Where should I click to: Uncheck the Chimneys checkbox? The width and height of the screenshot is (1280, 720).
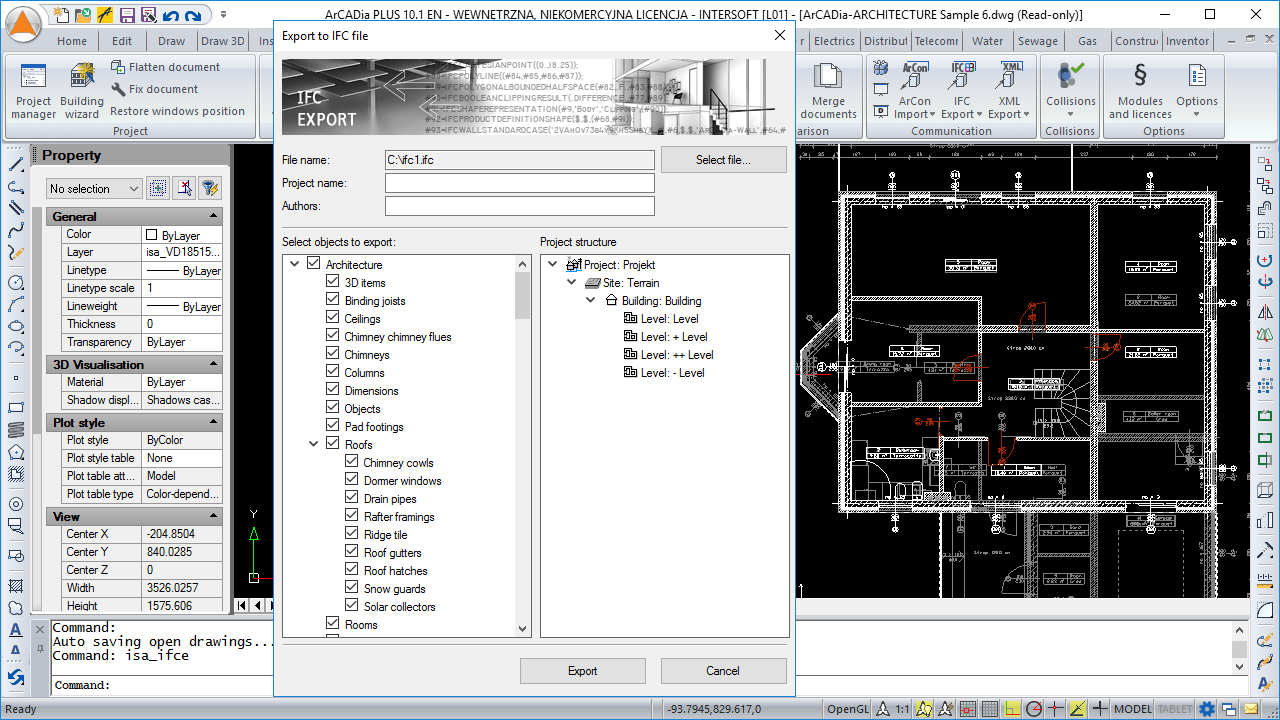pyautogui.click(x=333, y=354)
